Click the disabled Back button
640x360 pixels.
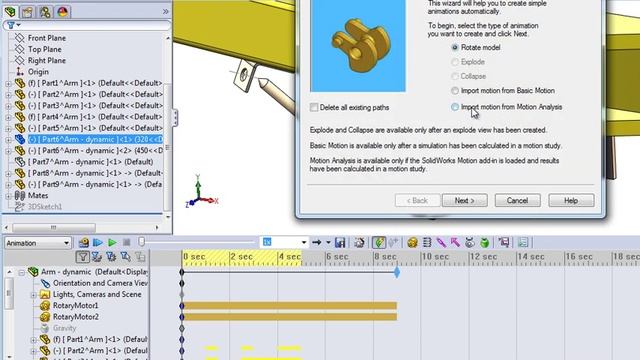pyautogui.click(x=417, y=200)
